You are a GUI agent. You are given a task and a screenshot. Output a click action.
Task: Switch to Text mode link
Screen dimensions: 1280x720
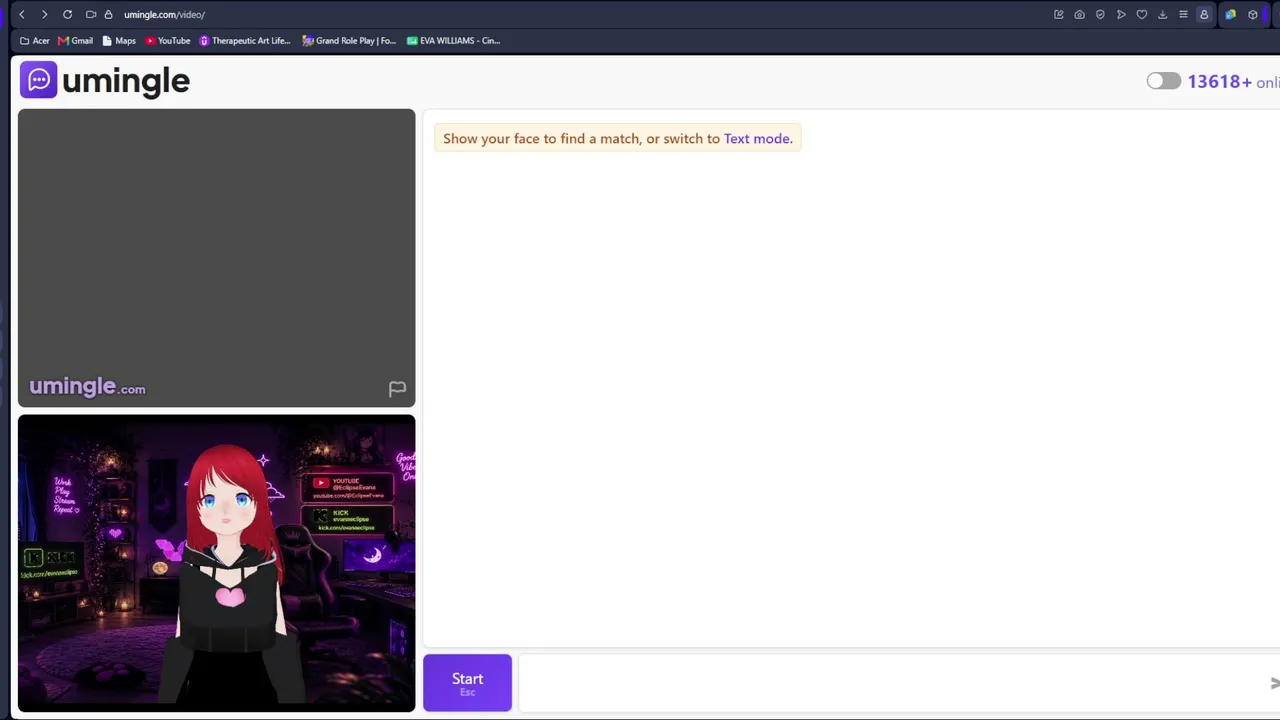coord(756,139)
